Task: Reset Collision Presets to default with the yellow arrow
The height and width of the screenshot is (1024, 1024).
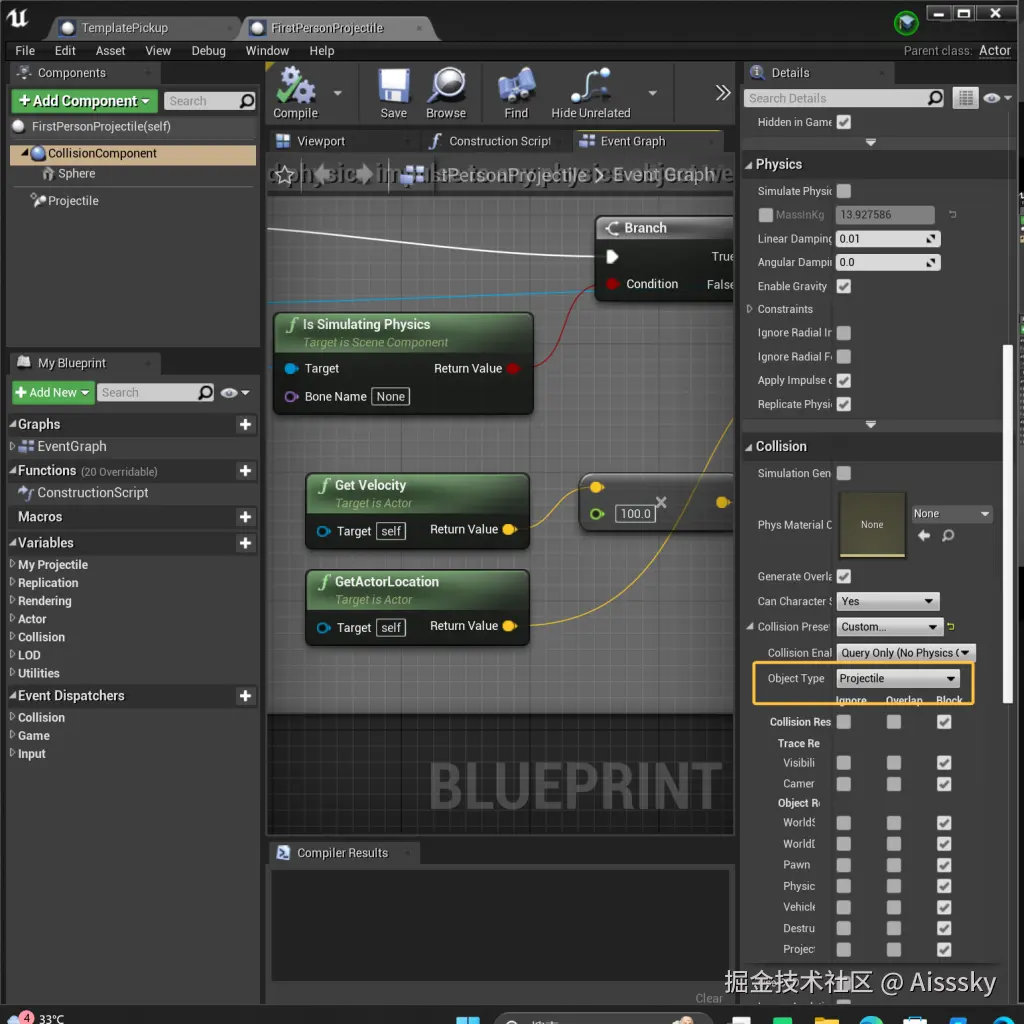Action: tap(951, 626)
